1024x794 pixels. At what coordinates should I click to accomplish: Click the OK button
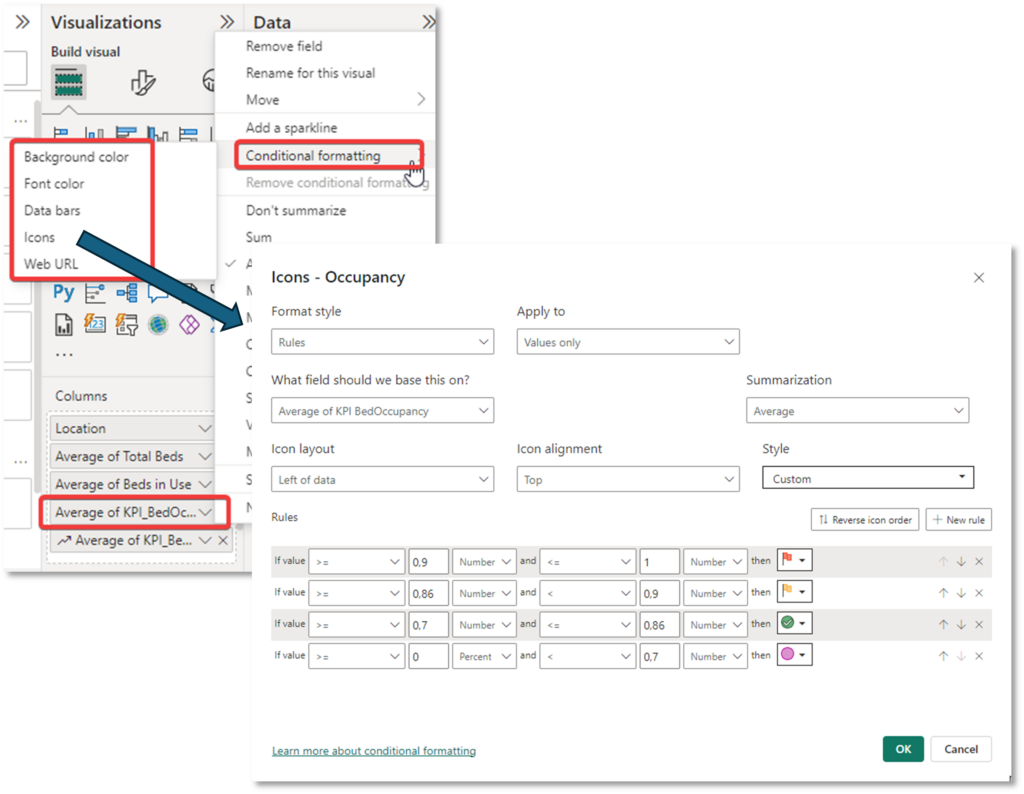[x=903, y=748]
